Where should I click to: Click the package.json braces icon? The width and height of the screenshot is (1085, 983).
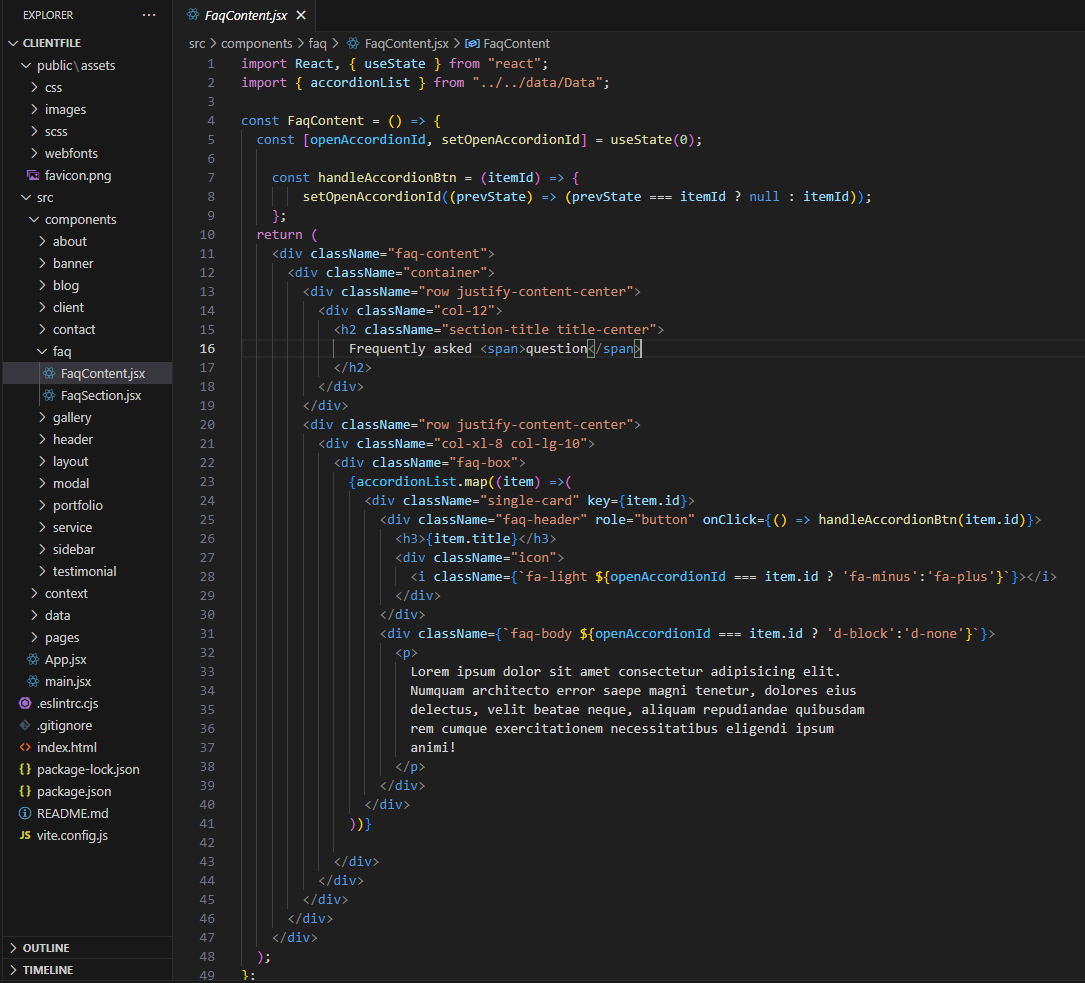coord(25,791)
